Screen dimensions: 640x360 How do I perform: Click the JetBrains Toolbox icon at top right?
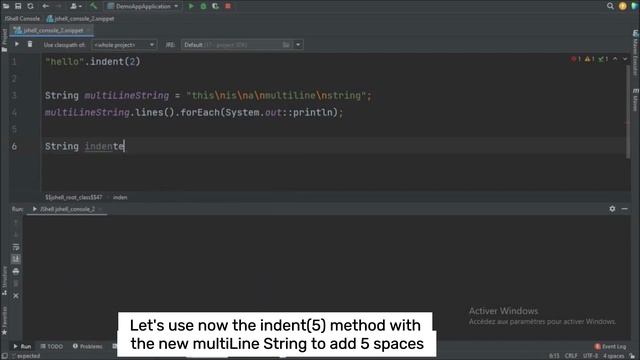pos(635,6)
